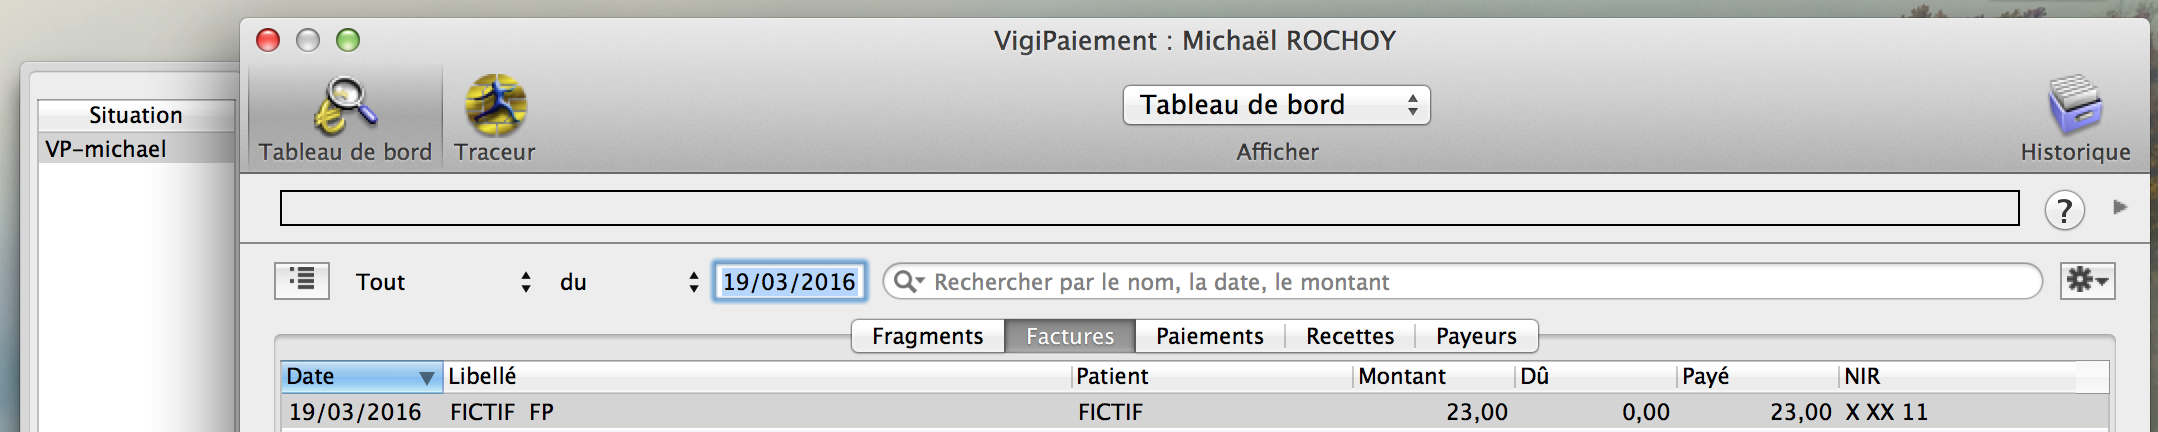Select the FICTIF FP invoice row

click(1195, 412)
